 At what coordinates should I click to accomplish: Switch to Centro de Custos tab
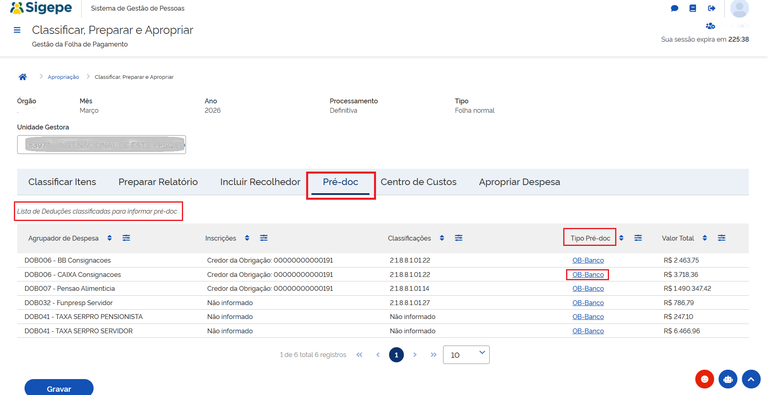[419, 182]
